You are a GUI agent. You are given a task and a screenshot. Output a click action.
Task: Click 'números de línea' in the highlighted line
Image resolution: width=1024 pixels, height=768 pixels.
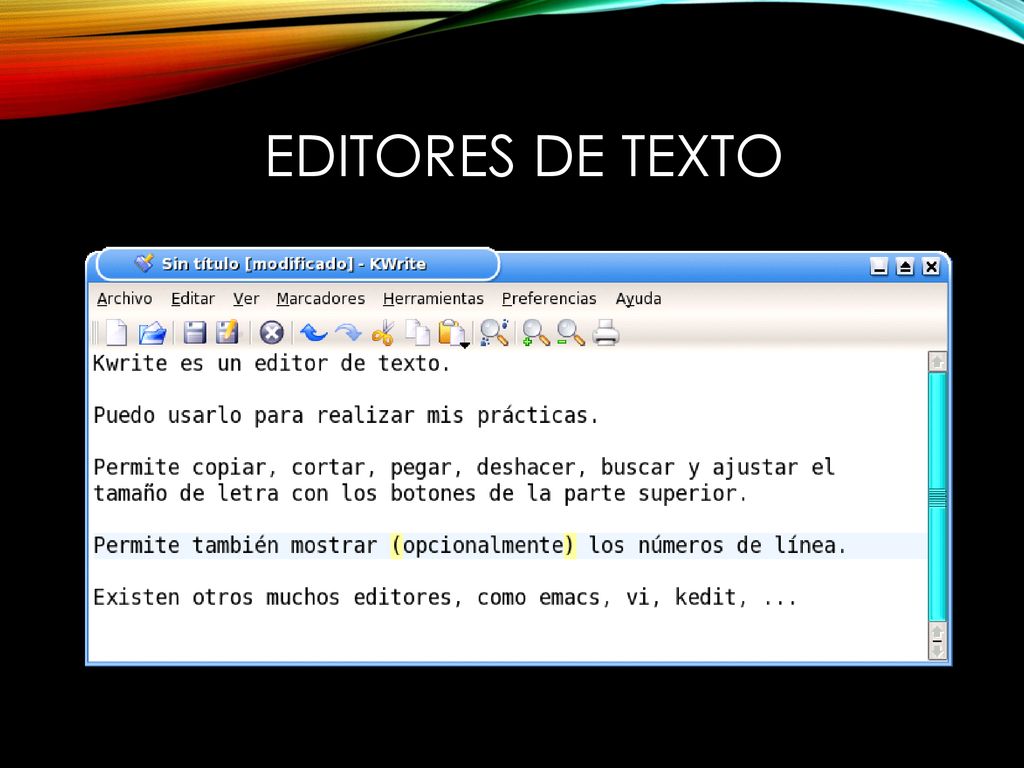737,545
